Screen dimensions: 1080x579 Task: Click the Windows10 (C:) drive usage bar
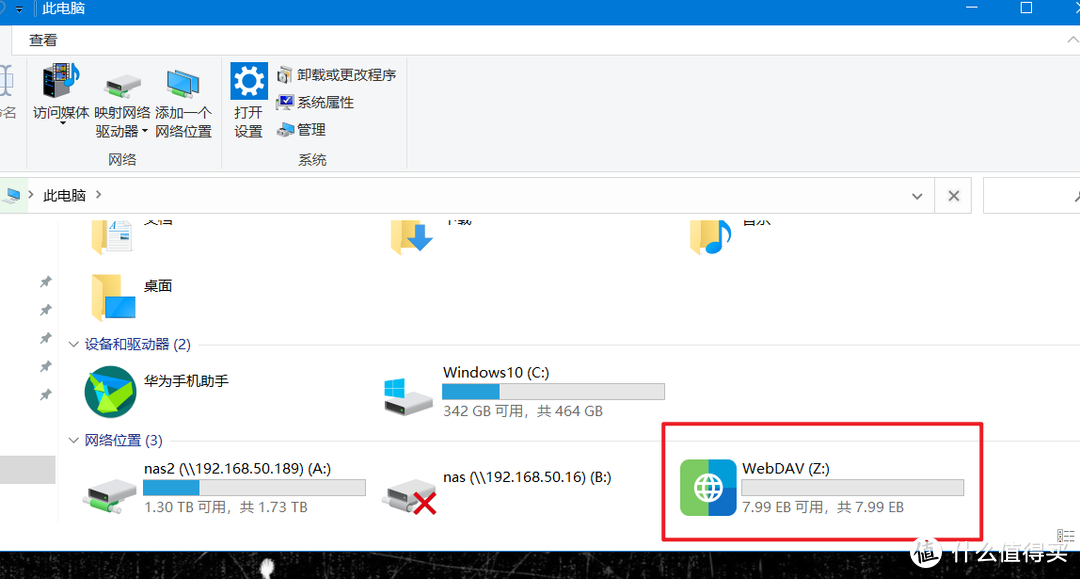click(x=553, y=392)
